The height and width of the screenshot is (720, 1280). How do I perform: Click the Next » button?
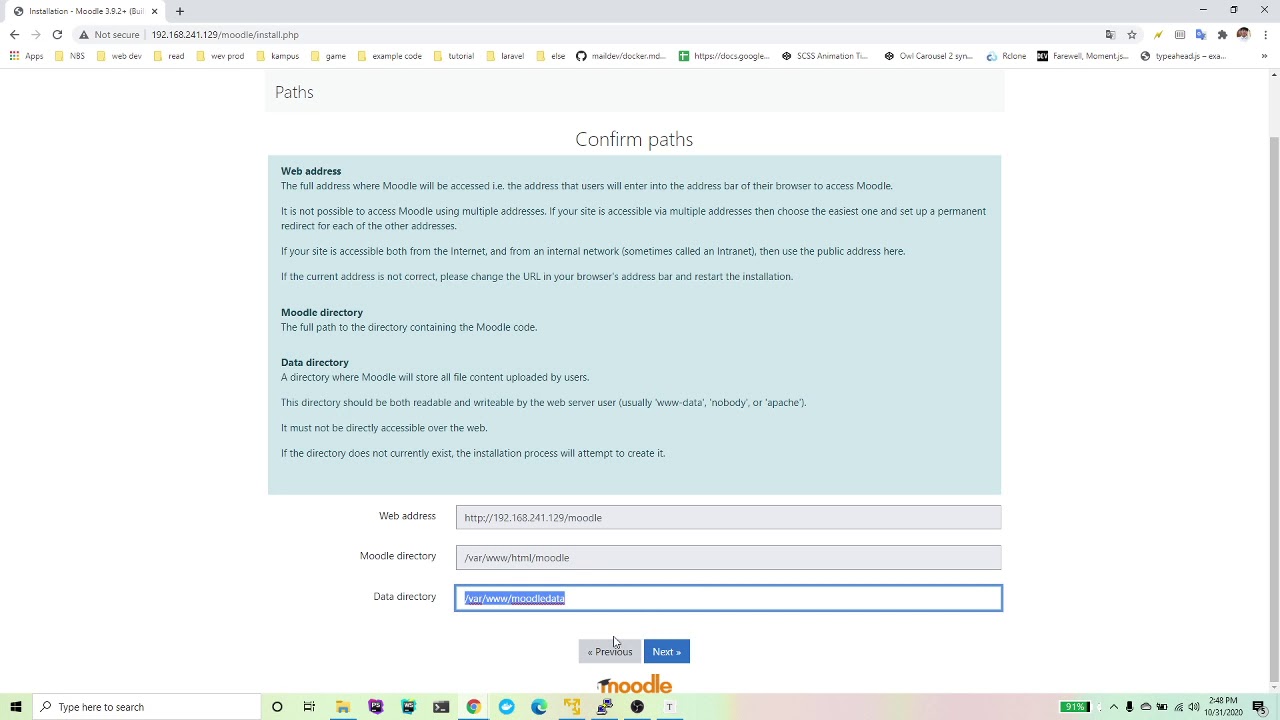(666, 652)
